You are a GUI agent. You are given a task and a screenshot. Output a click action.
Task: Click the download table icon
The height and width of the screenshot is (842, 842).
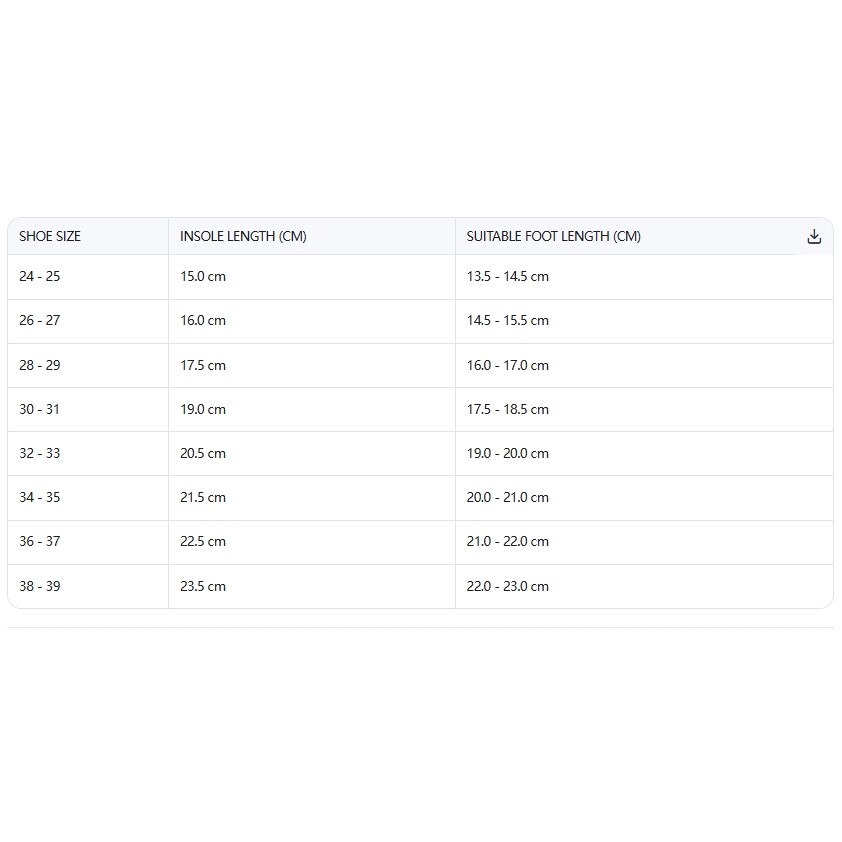click(814, 236)
